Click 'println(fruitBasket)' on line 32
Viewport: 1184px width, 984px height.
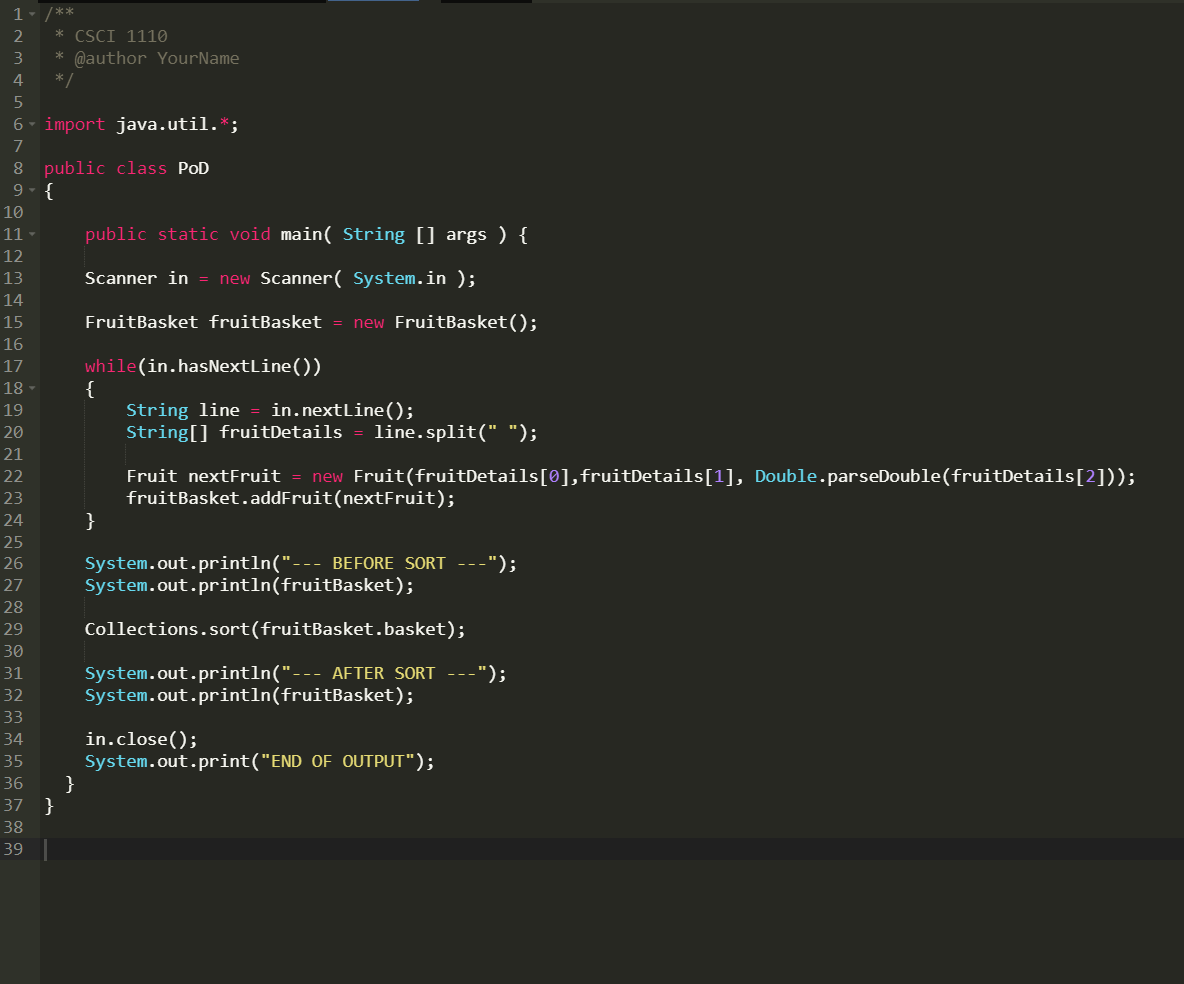301,695
